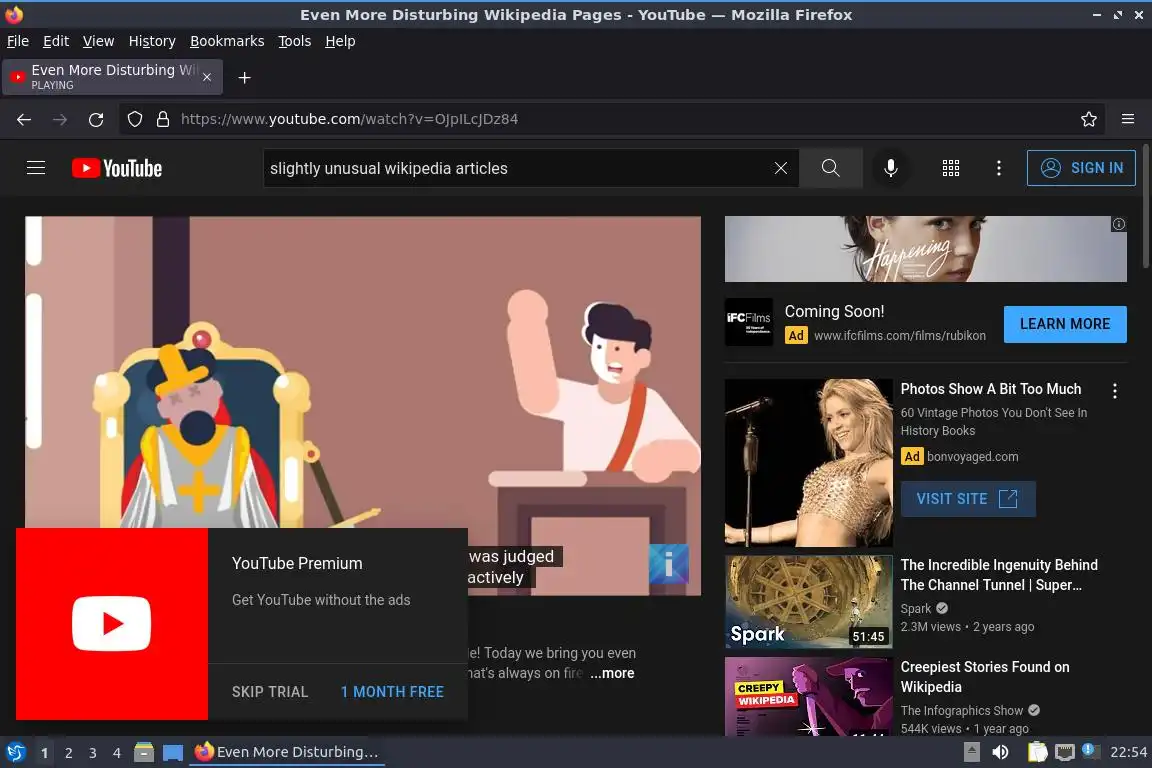Open a new tab with the plus
Image resolution: width=1152 pixels, height=768 pixels.
245,78
